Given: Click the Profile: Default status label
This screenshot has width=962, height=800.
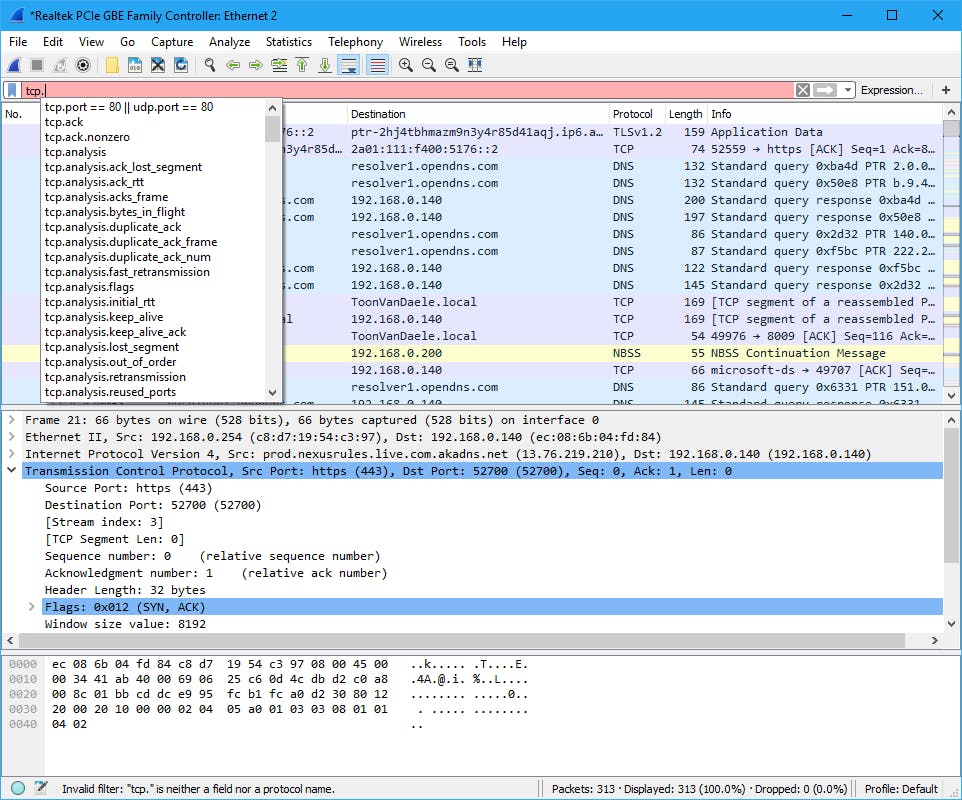Looking at the screenshot, I should tap(901, 789).
